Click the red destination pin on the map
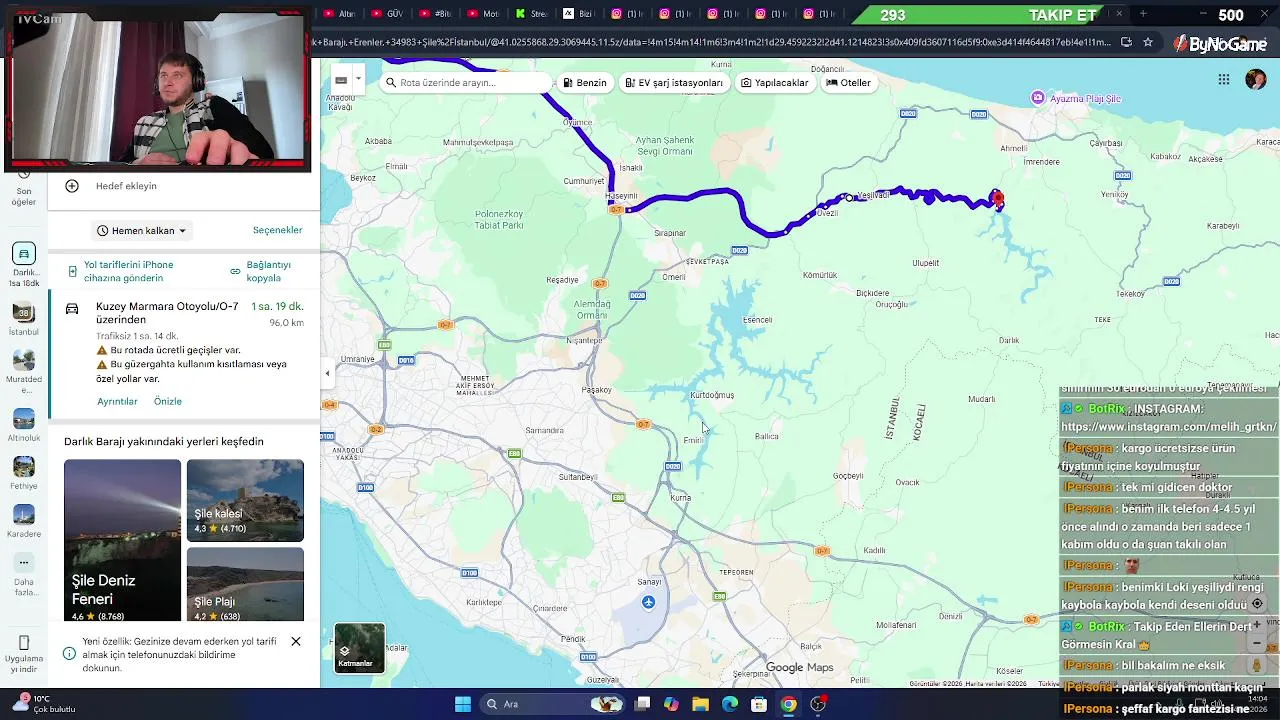The image size is (1280, 720). point(997,198)
